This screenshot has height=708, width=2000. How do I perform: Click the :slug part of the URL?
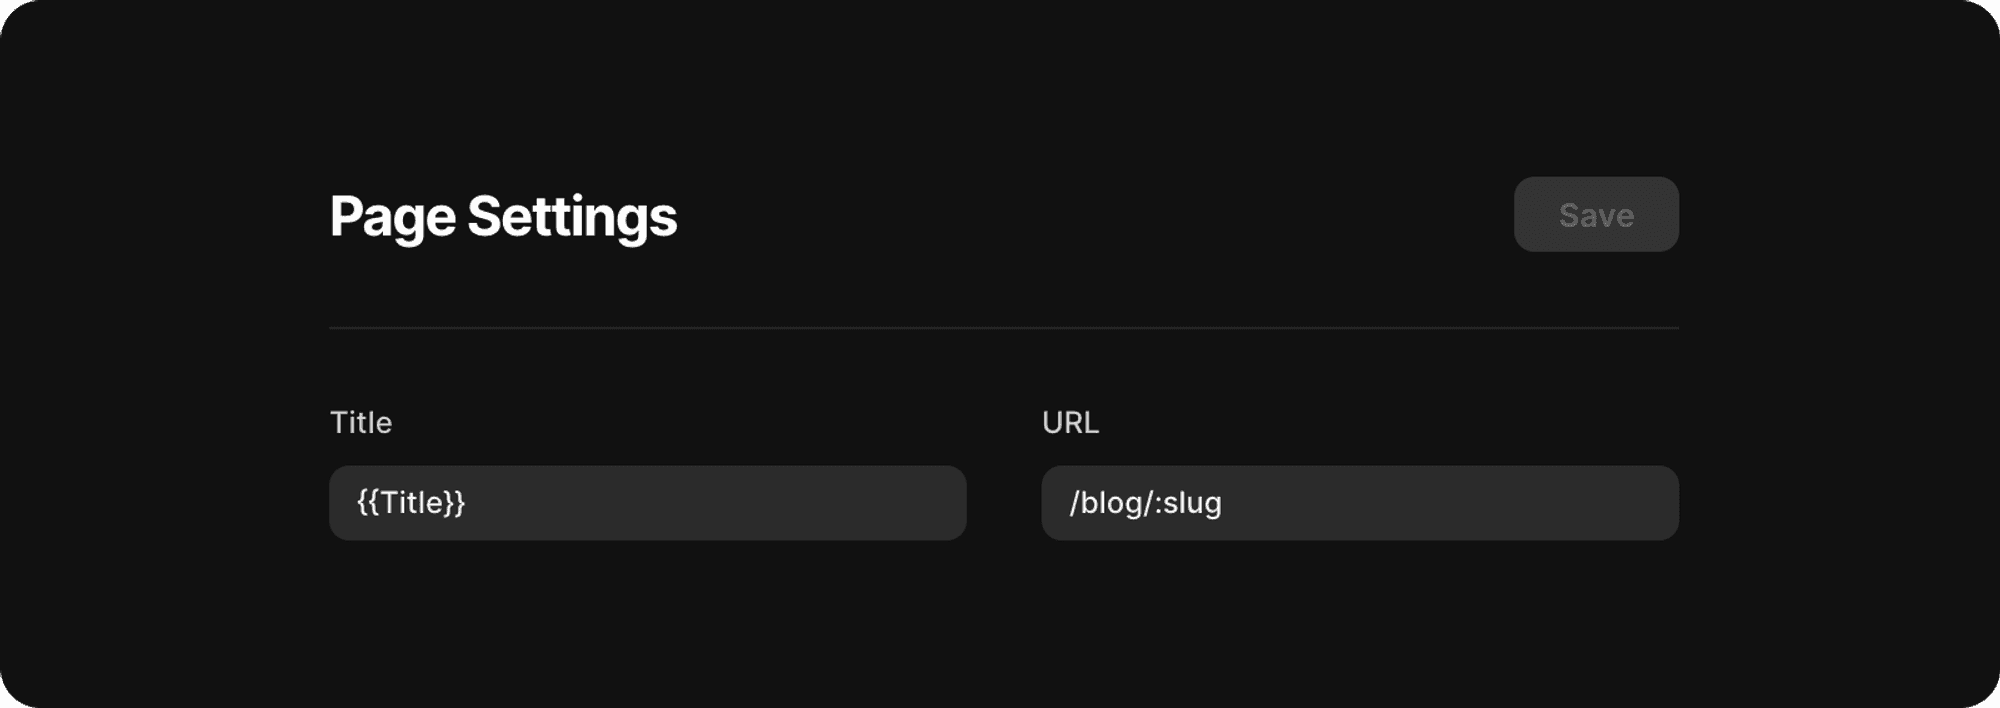tap(1190, 503)
